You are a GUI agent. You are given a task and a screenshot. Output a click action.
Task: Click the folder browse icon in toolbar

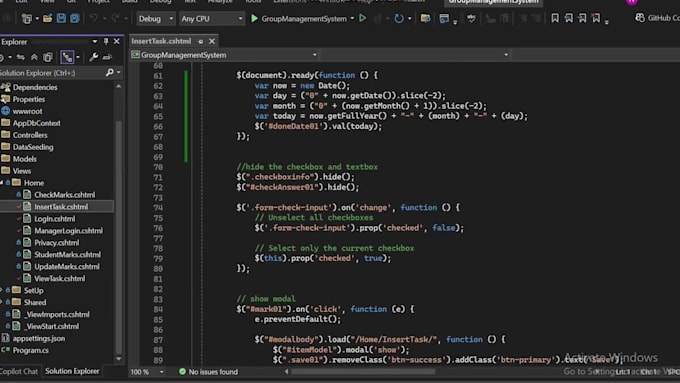click(x=425, y=18)
